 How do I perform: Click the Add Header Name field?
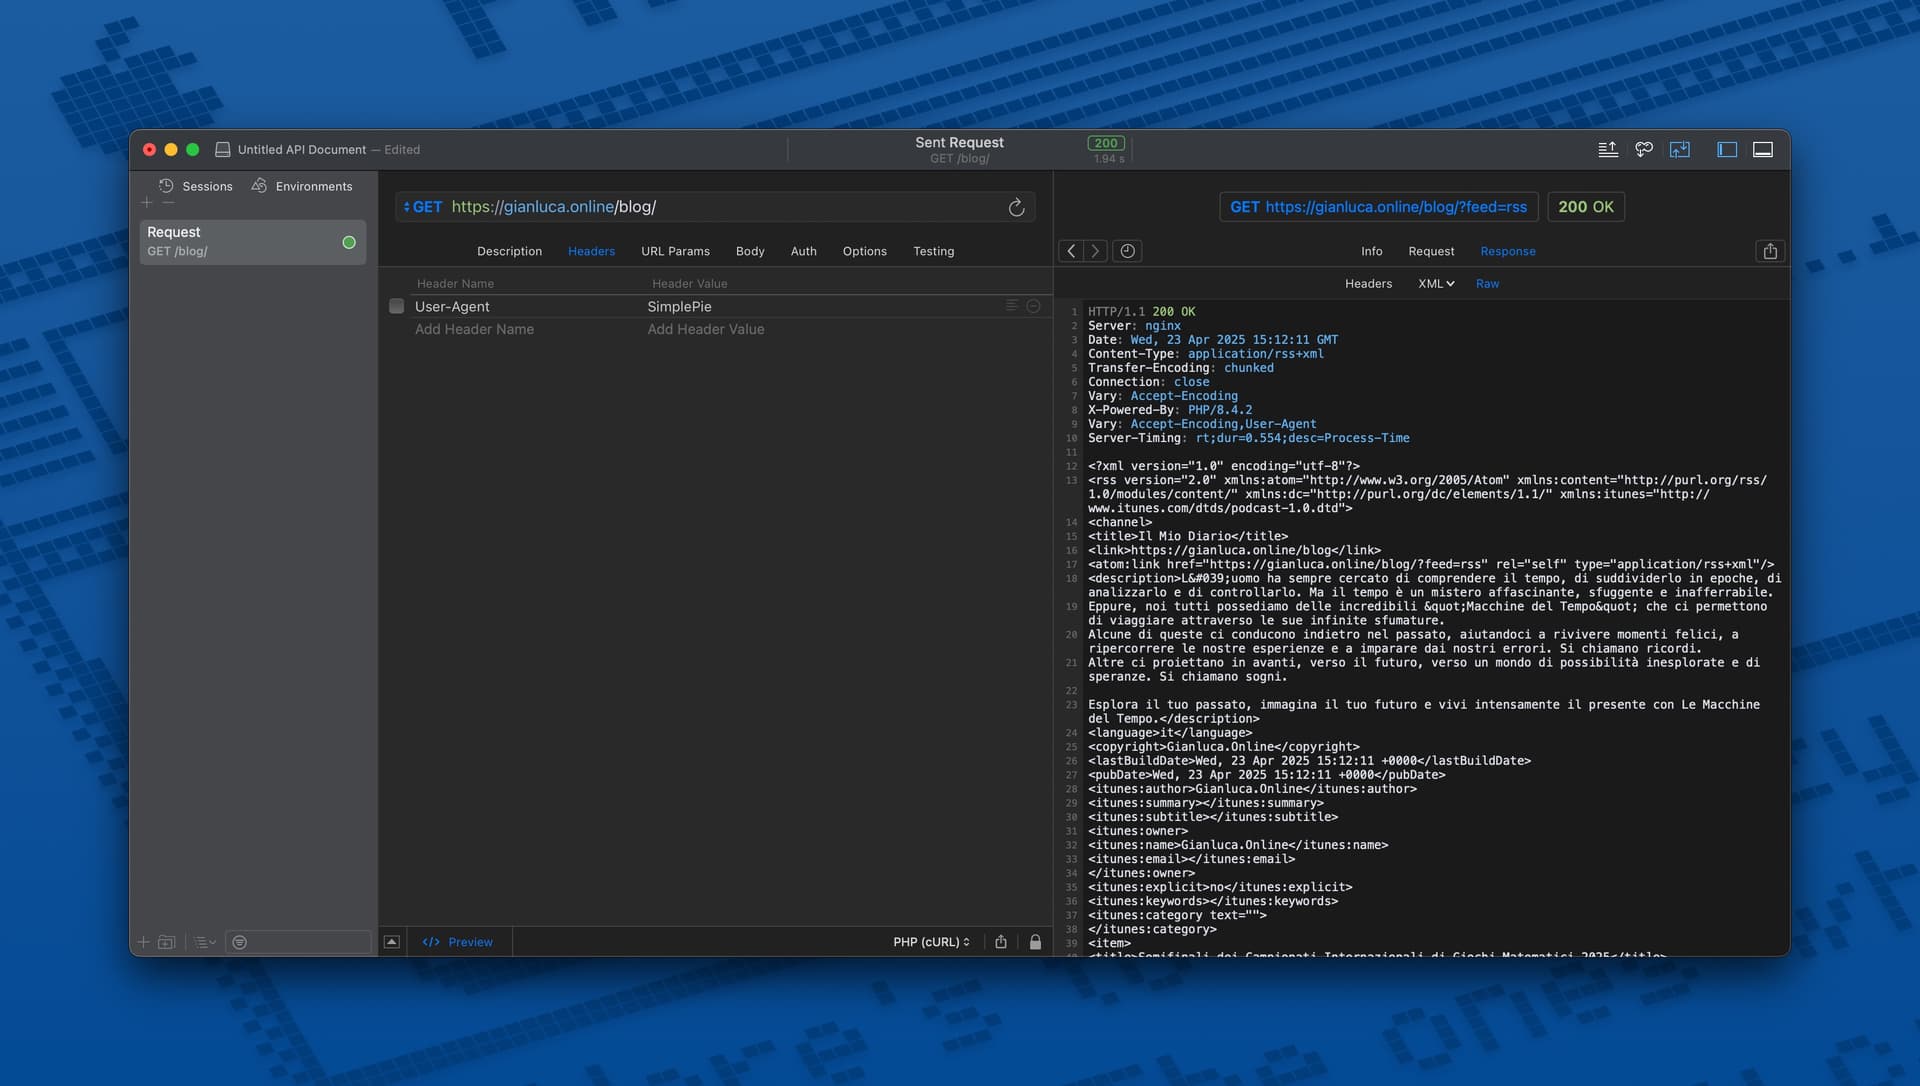(474, 329)
